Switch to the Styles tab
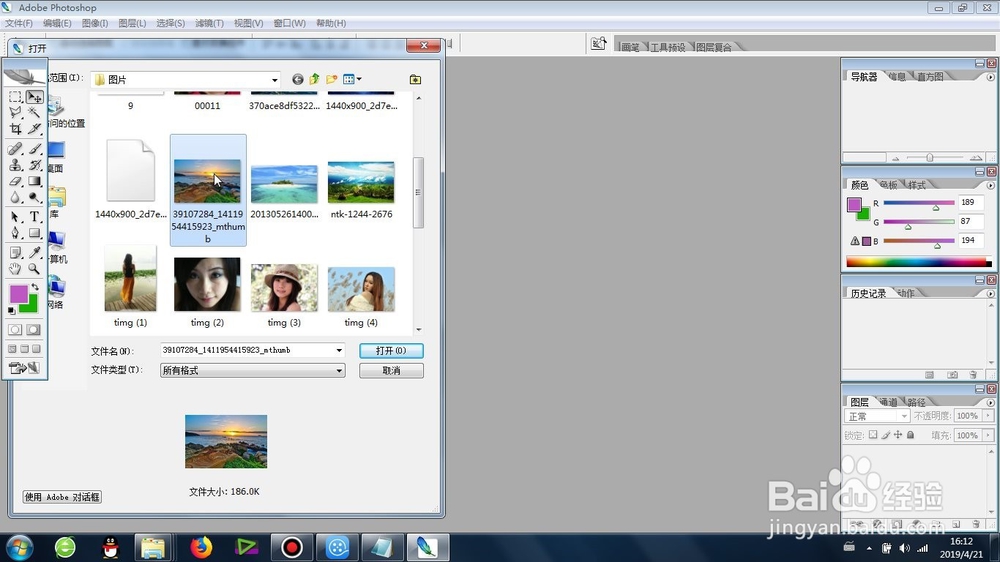This screenshot has height=562, width=1000. tap(916, 185)
